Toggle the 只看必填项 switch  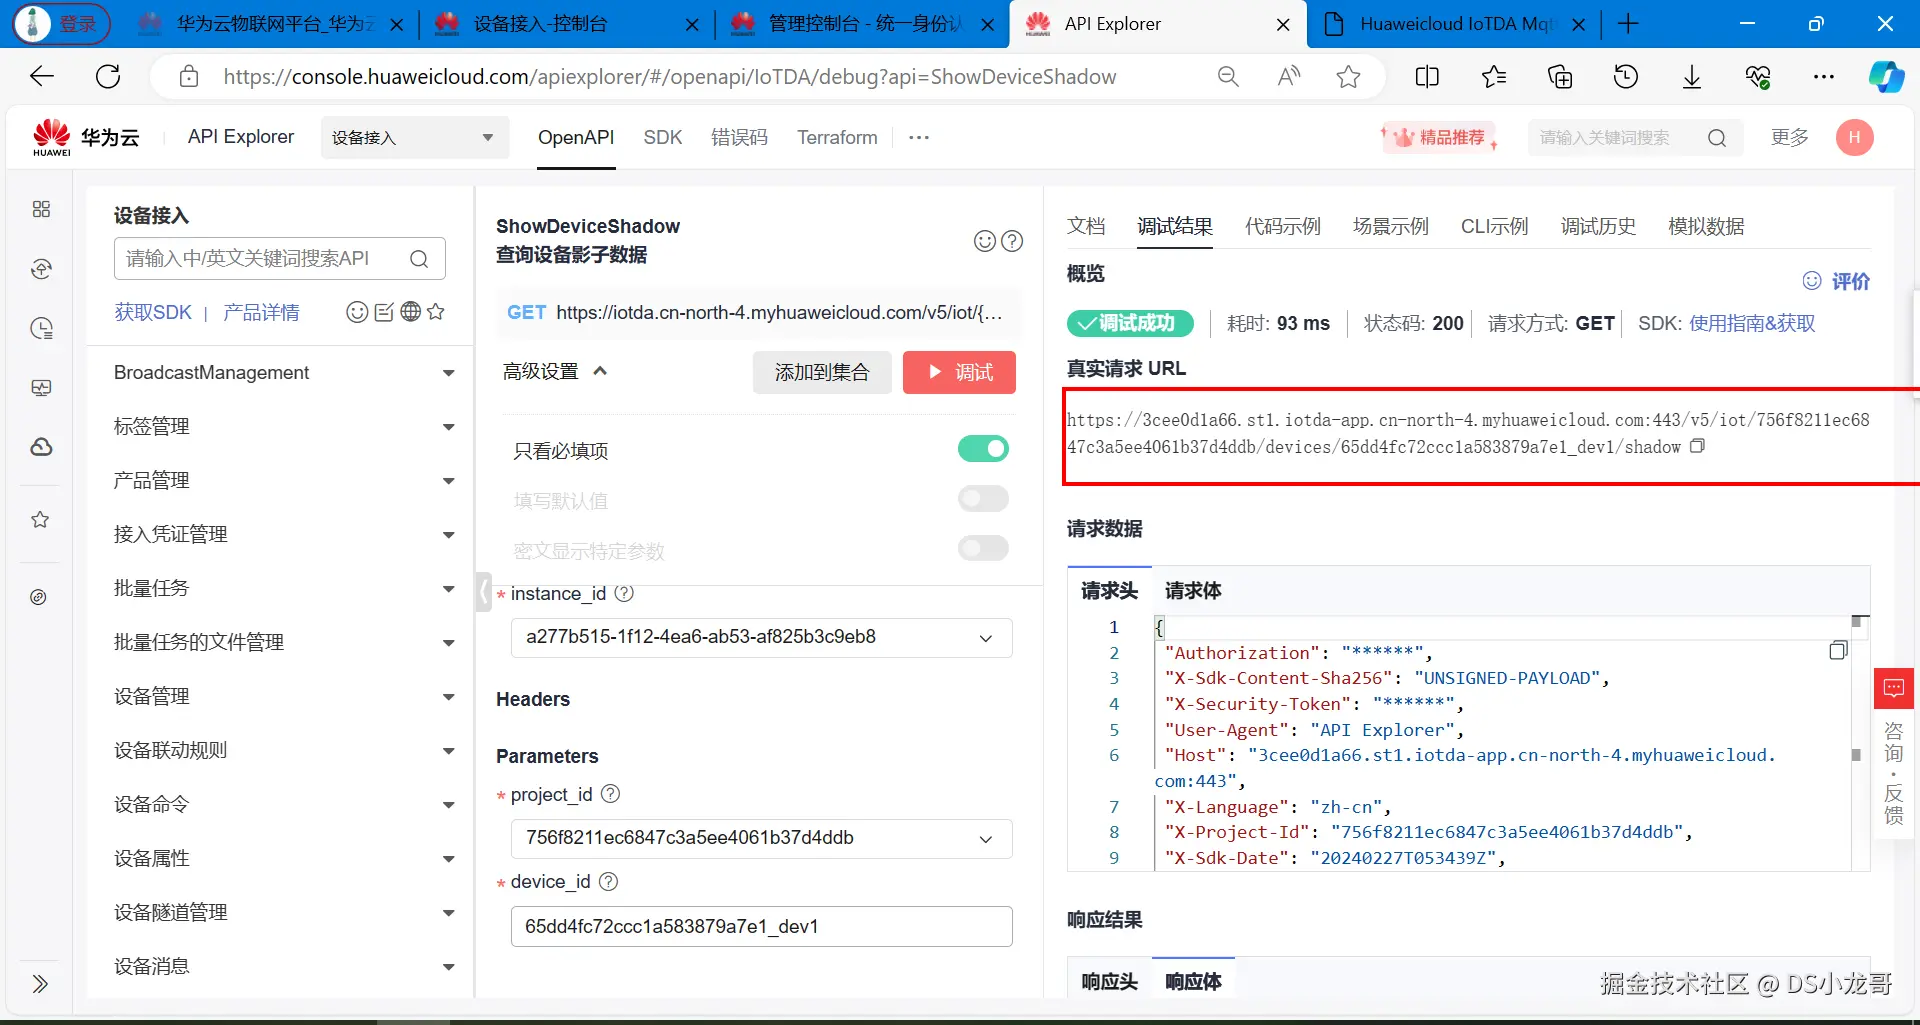pyautogui.click(x=983, y=449)
